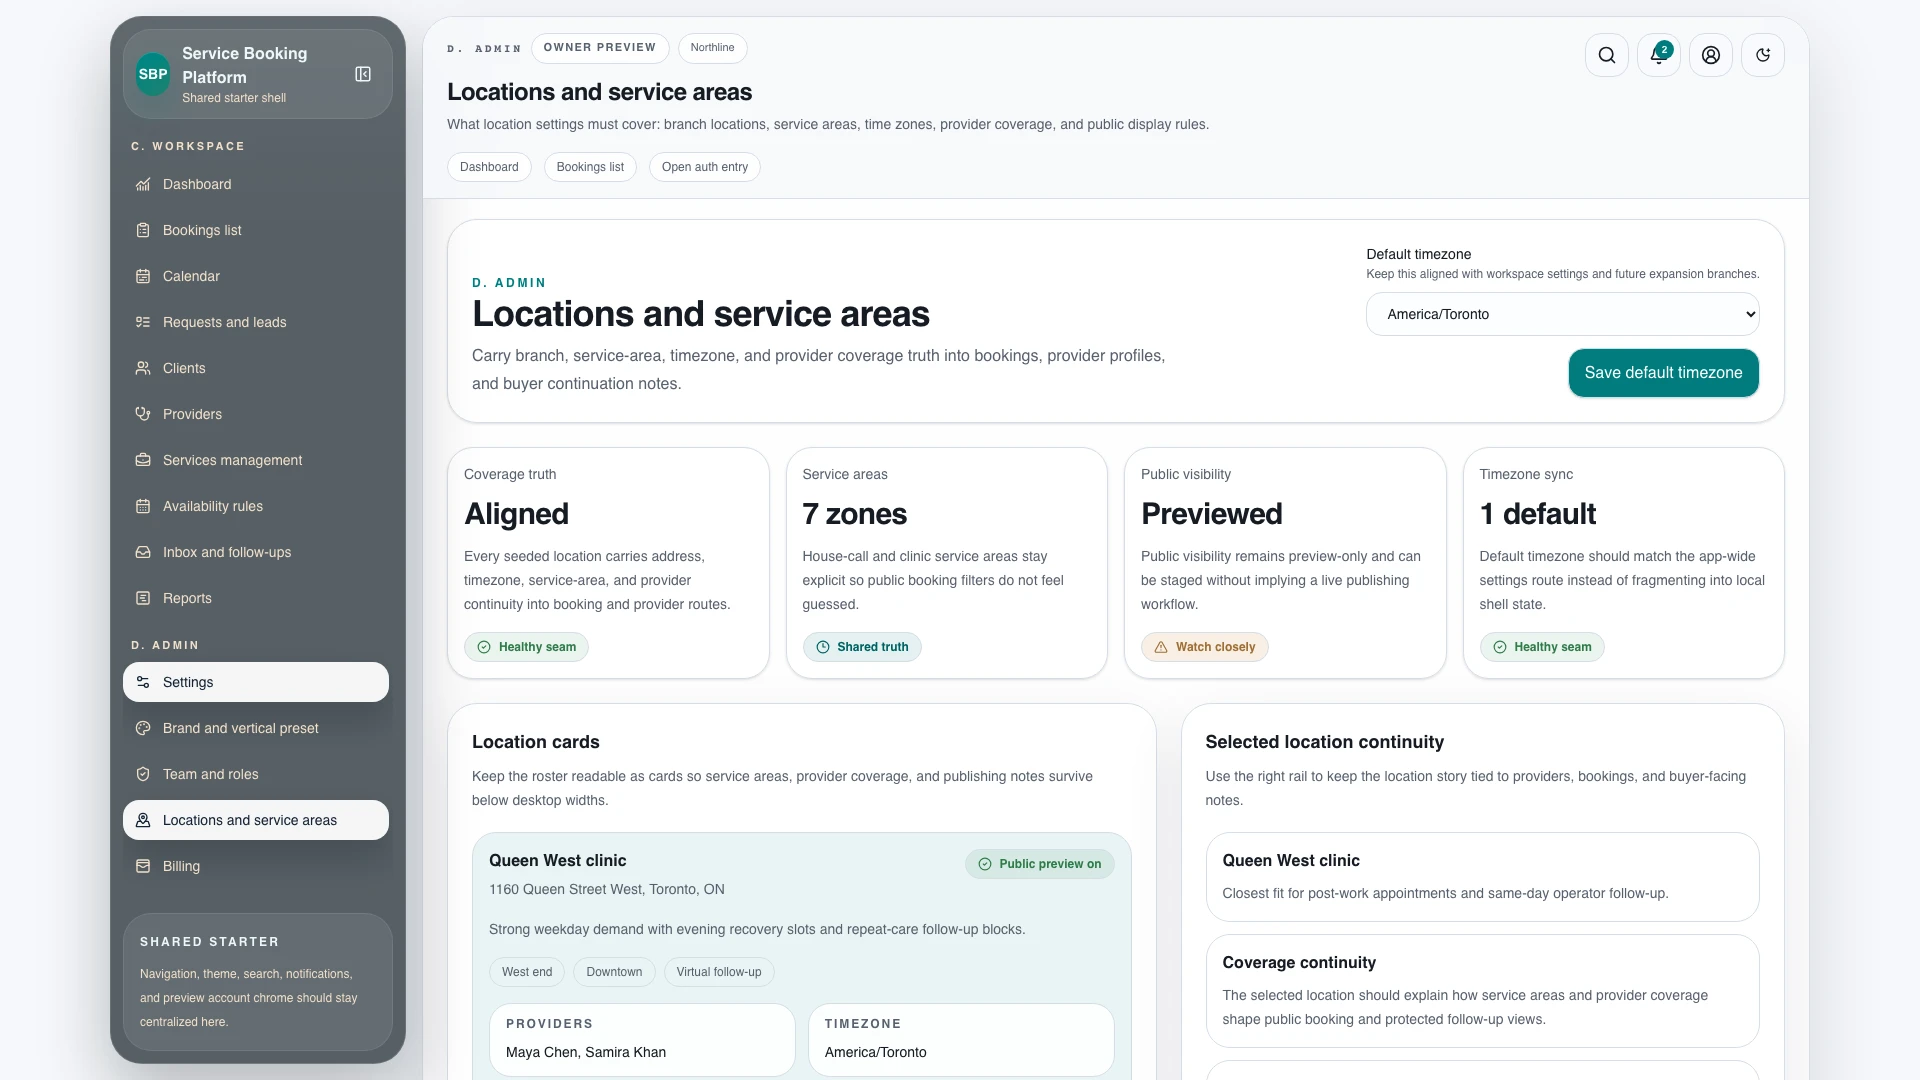Select the Downtown service area tag
Viewport: 1920px width, 1080px height.
614,972
